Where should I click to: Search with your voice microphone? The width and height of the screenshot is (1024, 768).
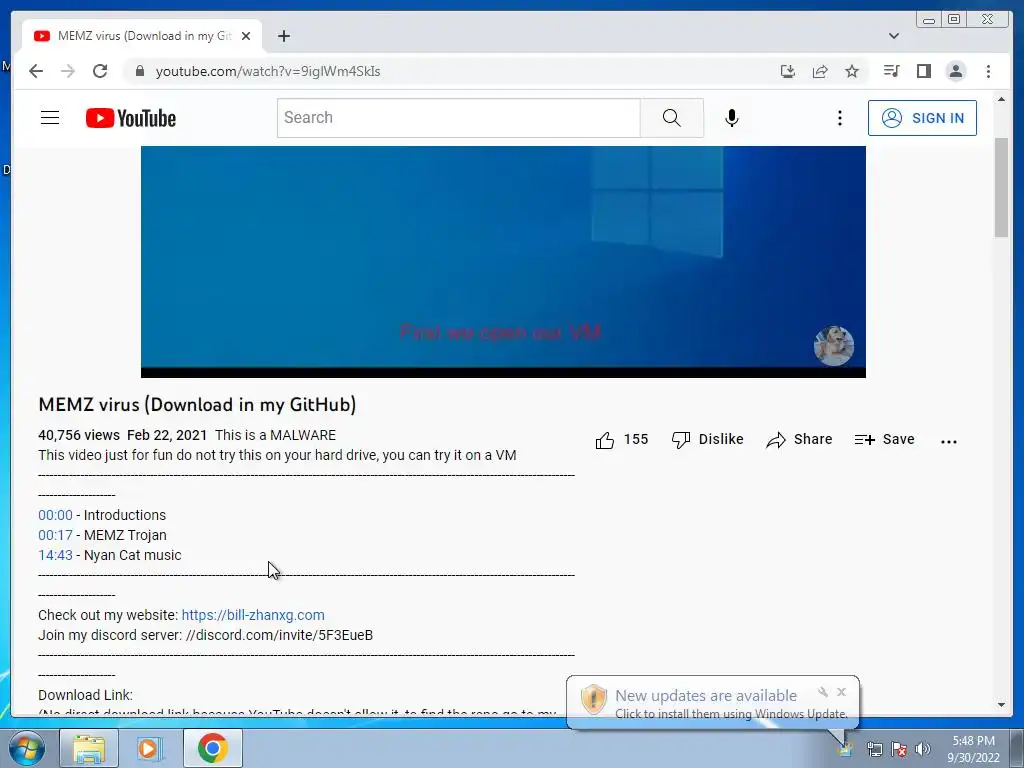point(732,118)
